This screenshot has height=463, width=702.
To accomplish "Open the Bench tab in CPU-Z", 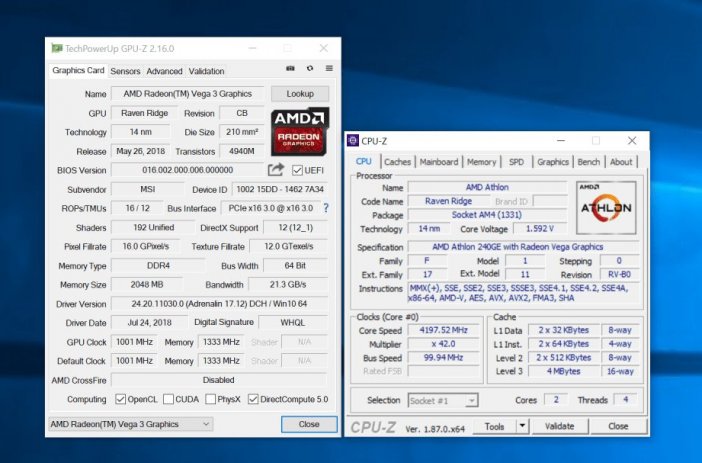I will tap(588, 162).
